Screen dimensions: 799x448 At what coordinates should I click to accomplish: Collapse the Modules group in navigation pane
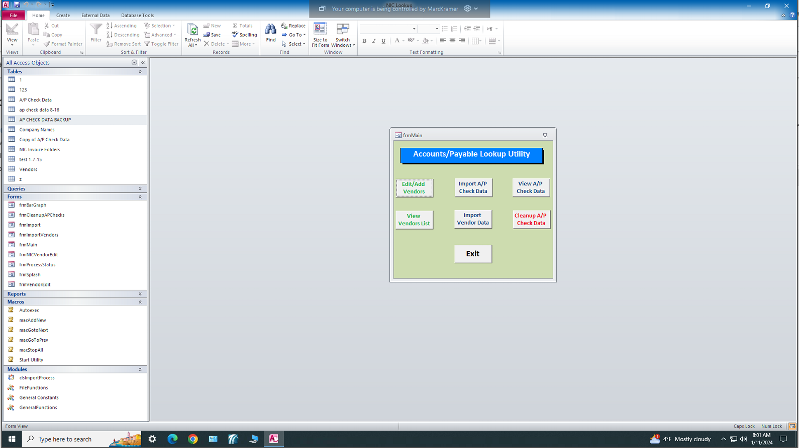[x=140, y=369]
